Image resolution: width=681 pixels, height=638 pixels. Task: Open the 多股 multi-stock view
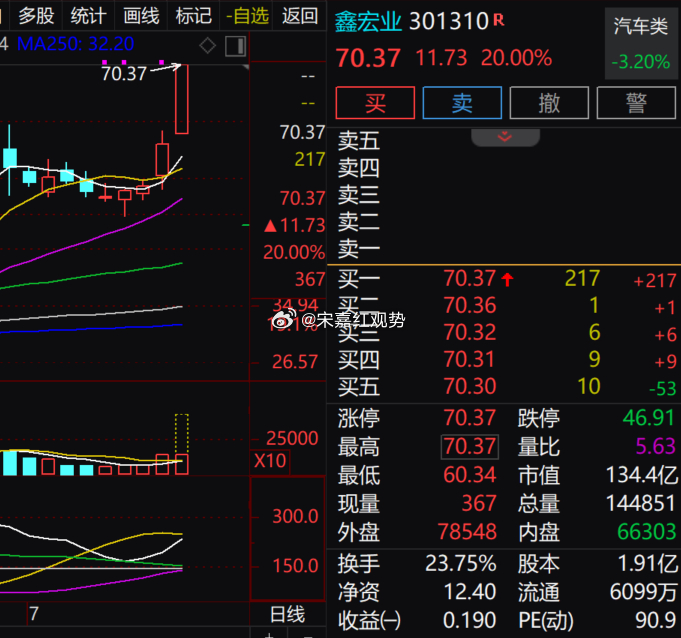tap(36, 16)
